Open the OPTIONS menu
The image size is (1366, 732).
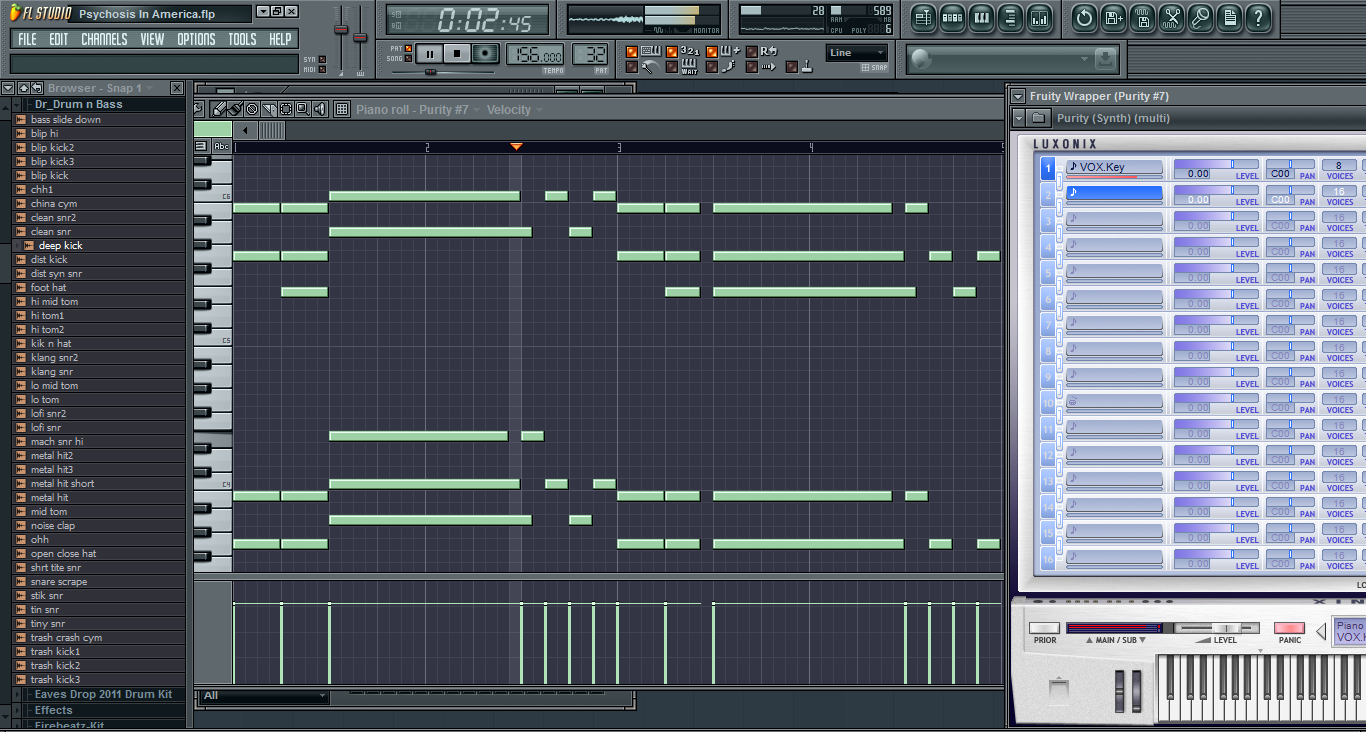click(x=196, y=39)
